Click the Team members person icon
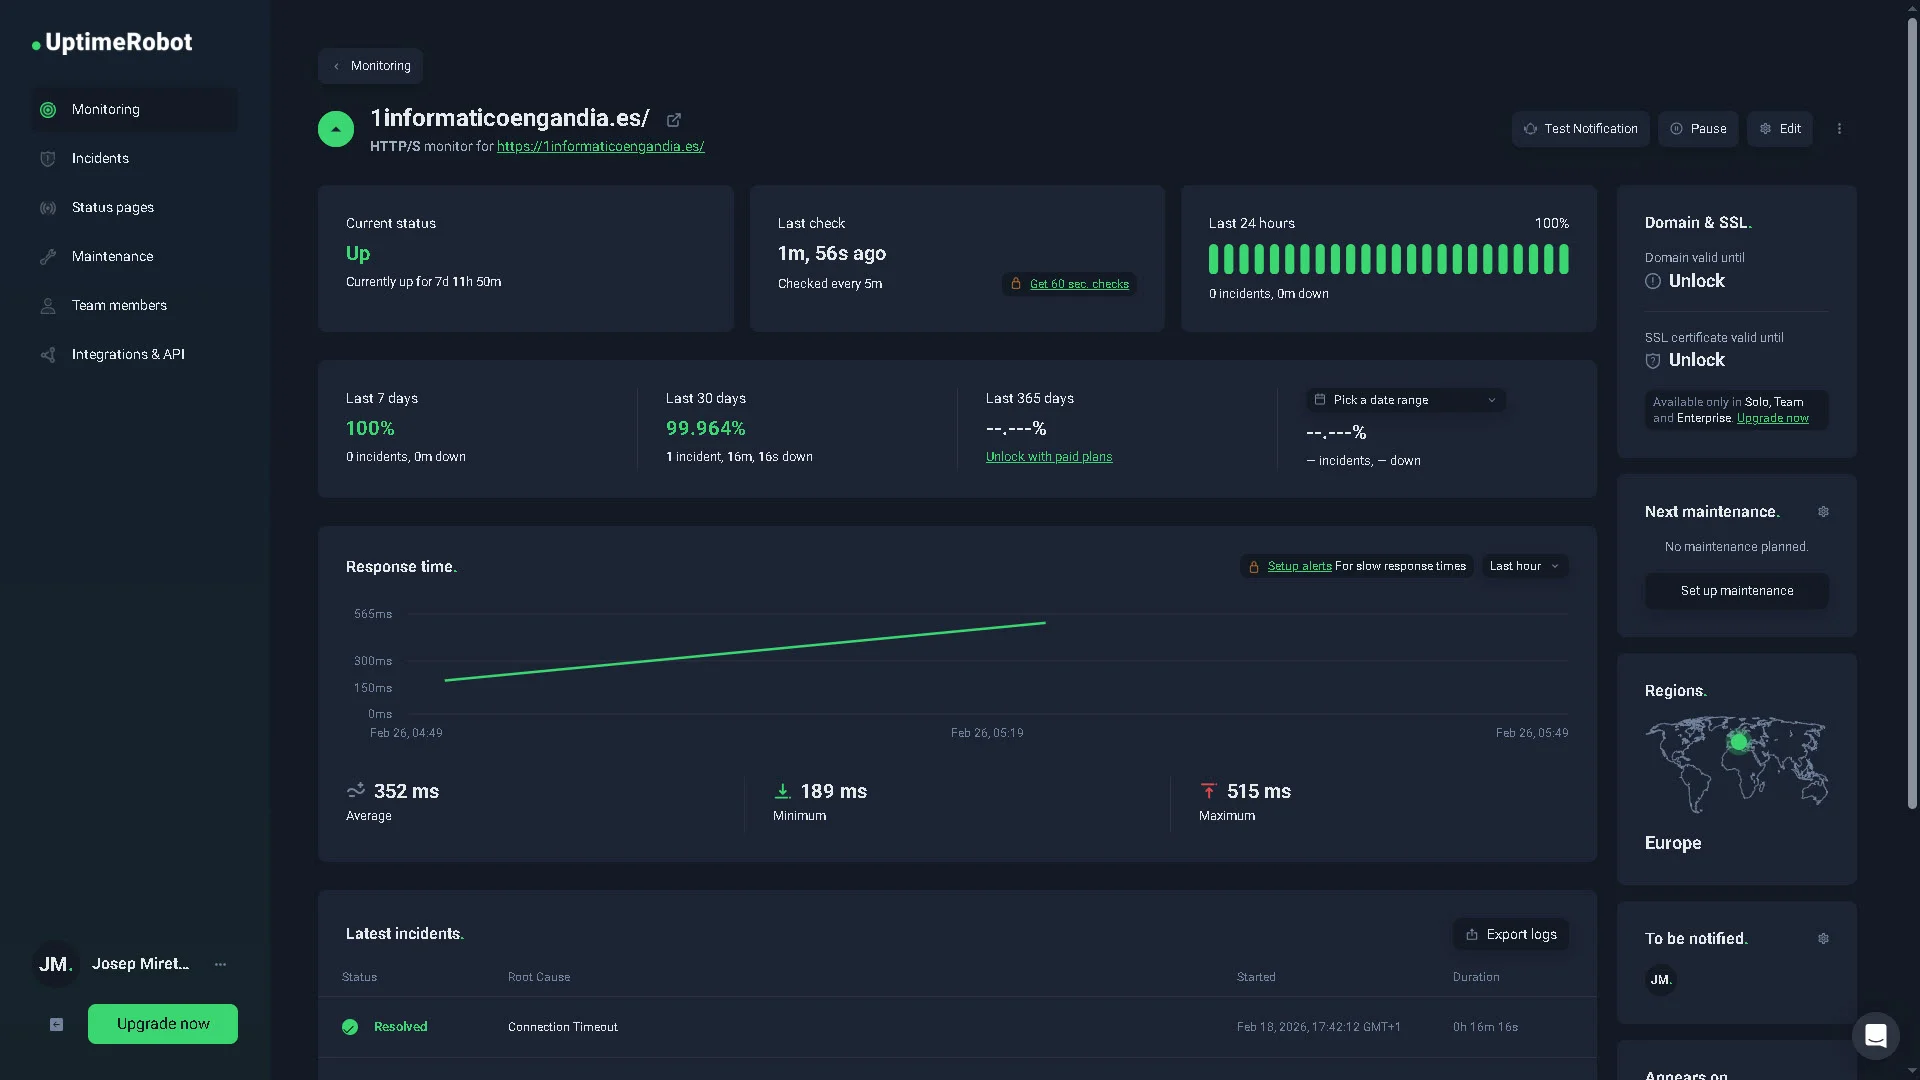 [48, 306]
